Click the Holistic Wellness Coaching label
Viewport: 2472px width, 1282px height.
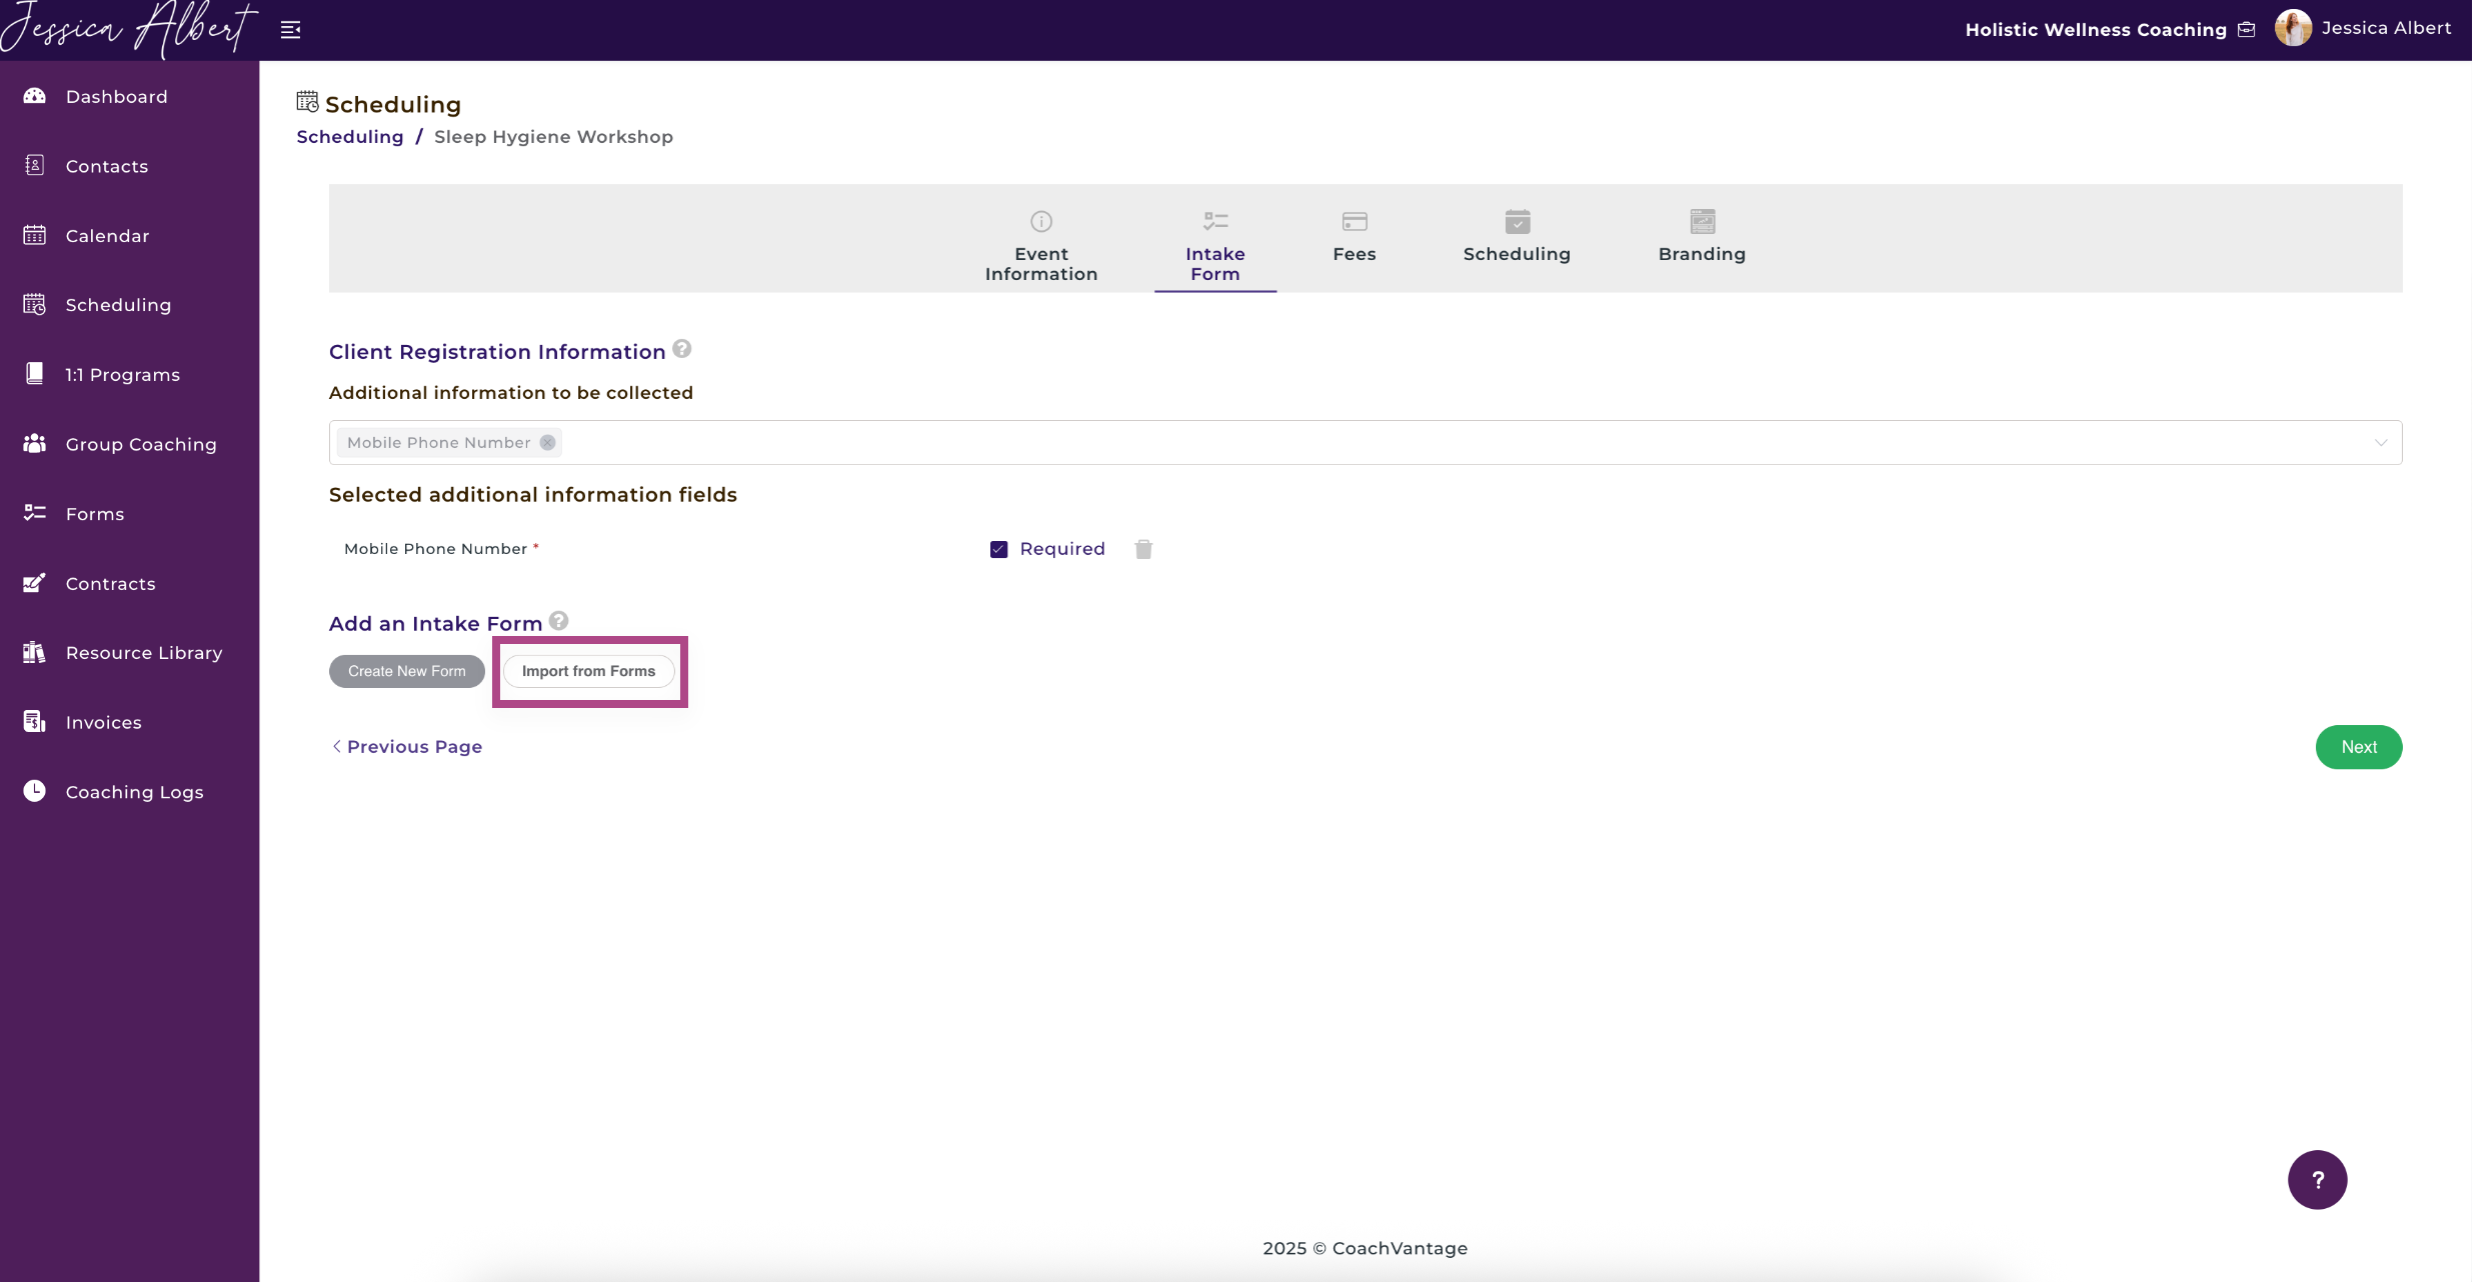point(2096,30)
